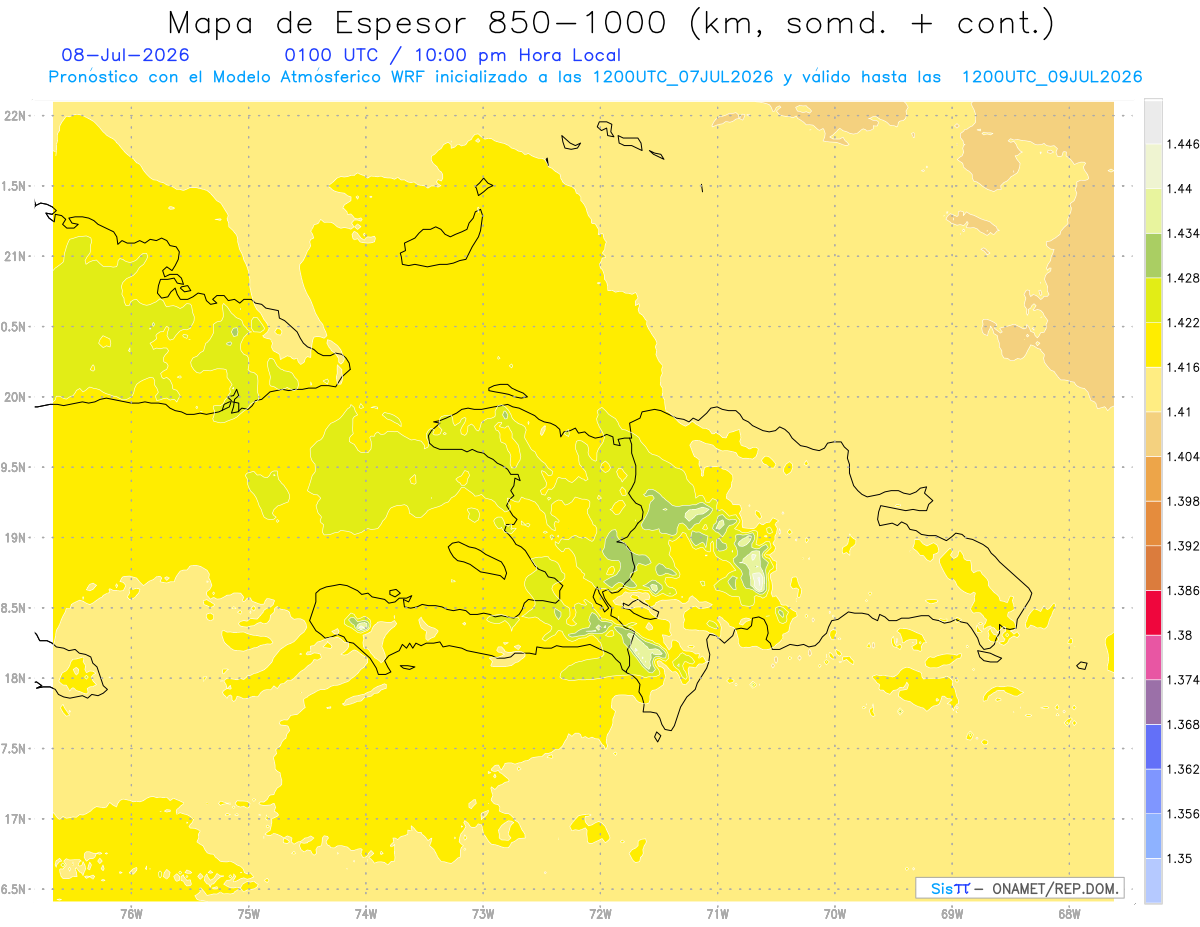
Task: Click the initialization time '1200UTC_07JUL2026'
Action: [x=683, y=77]
